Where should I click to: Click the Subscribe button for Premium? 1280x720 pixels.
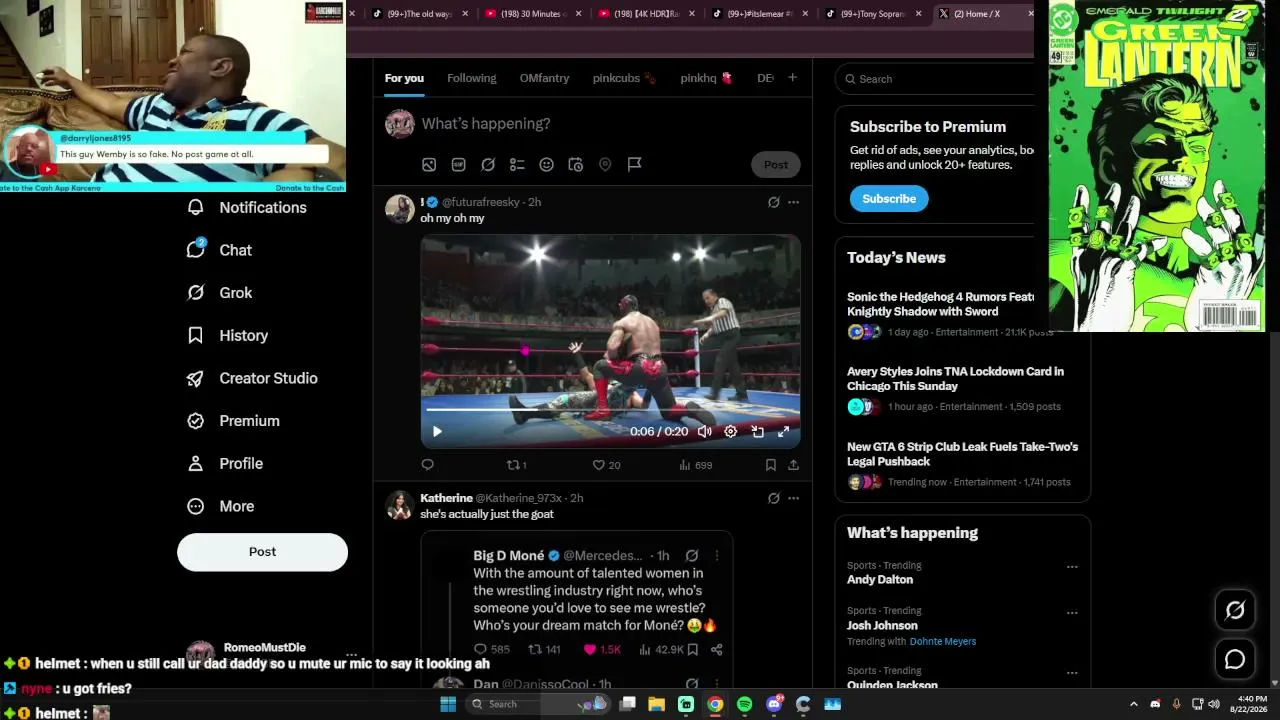point(889,199)
